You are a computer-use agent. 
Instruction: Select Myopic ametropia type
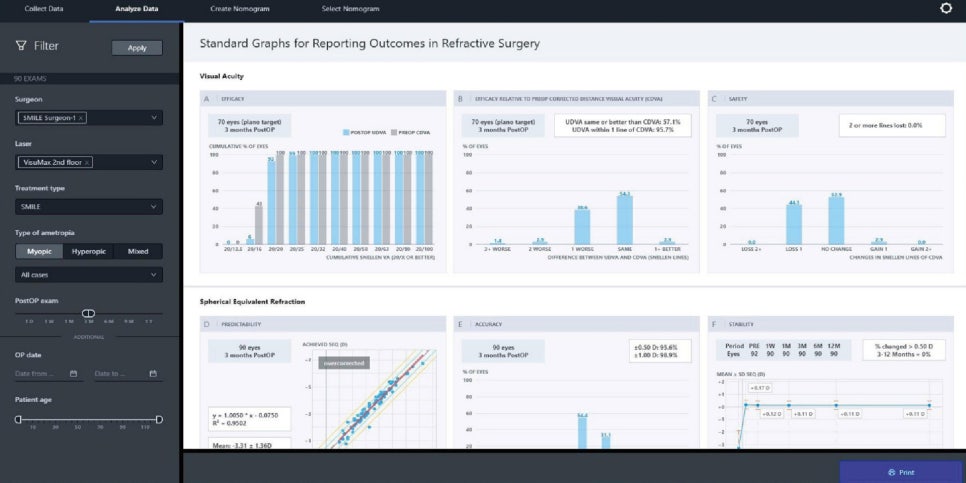click(40, 251)
